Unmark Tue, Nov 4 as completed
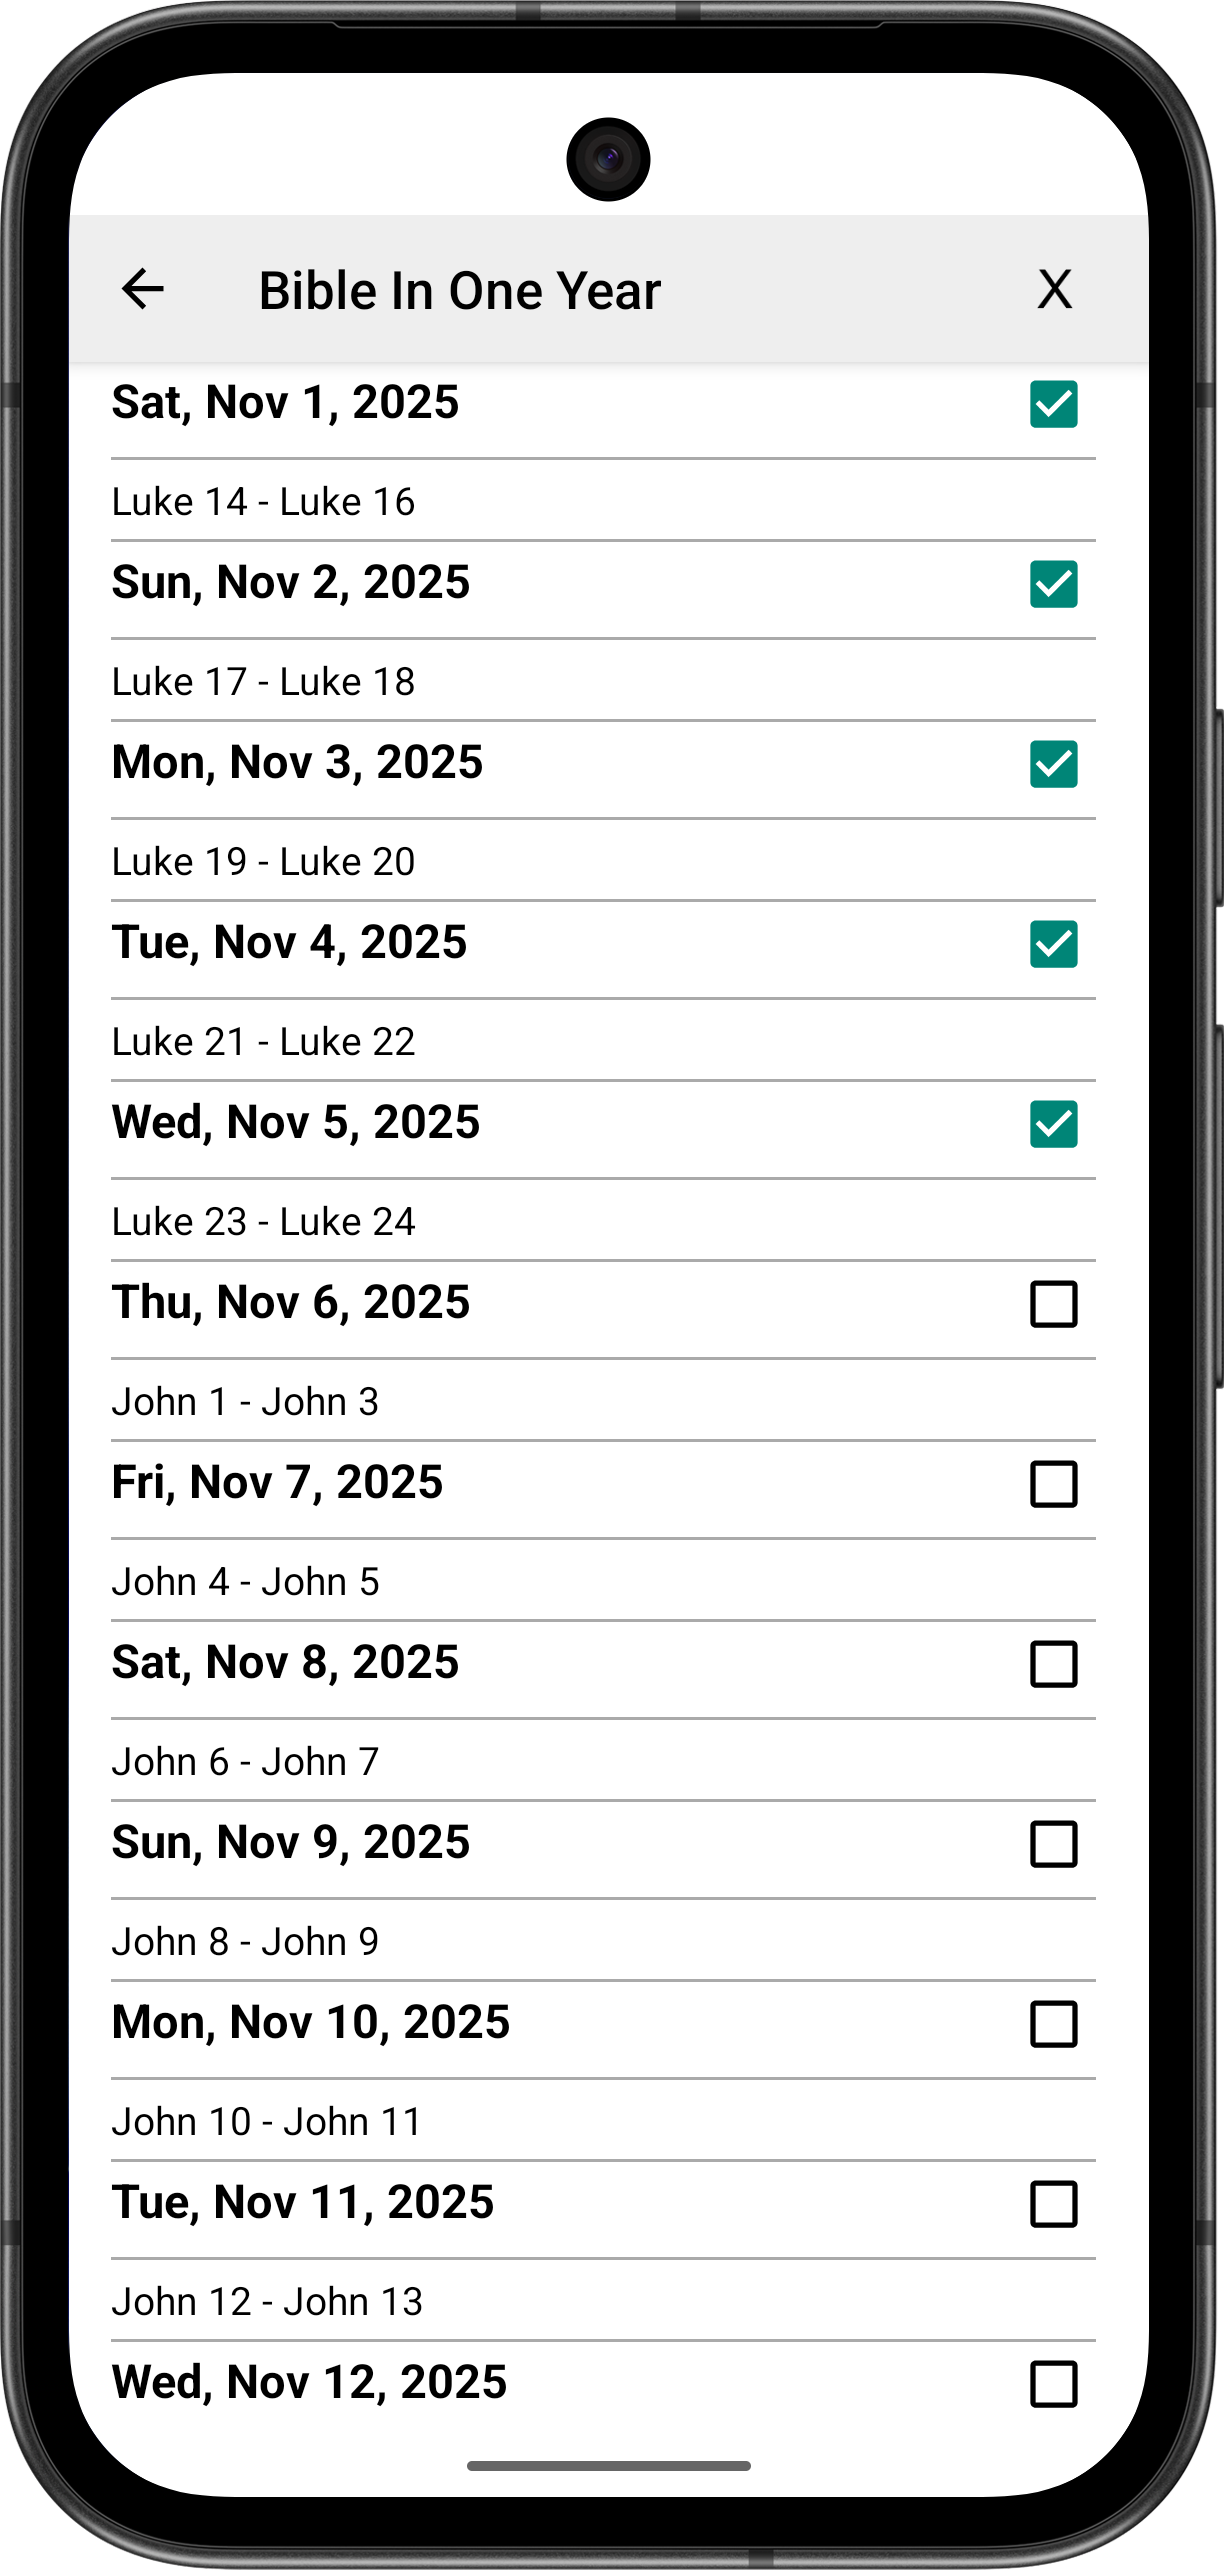 pos(1053,944)
